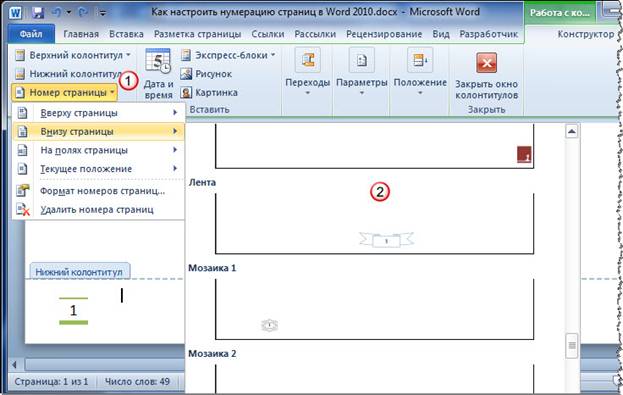Click the Работа с колонтитулами contextual header
This screenshot has width=623, height=395.
point(560,13)
